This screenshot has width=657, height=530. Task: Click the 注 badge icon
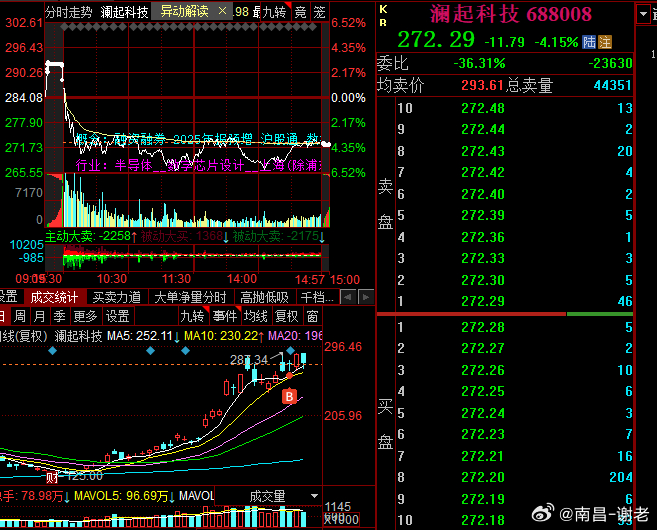pos(605,42)
